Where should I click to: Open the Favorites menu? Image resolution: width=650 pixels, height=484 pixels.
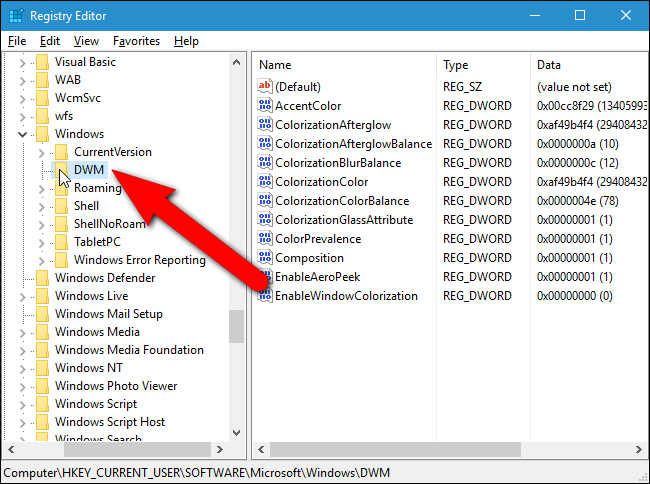point(136,41)
